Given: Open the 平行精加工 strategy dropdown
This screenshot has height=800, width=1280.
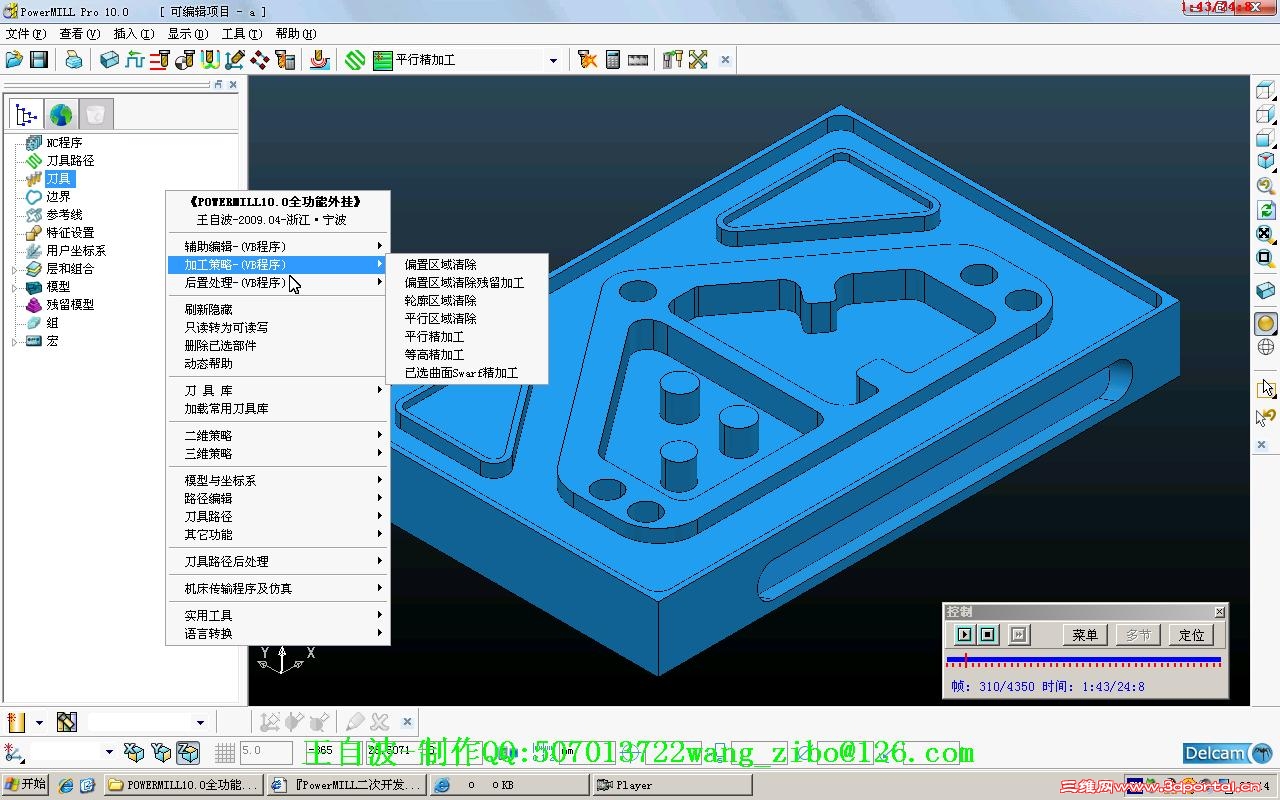Looking at the screenshot, I should click(x=553, y=60).
